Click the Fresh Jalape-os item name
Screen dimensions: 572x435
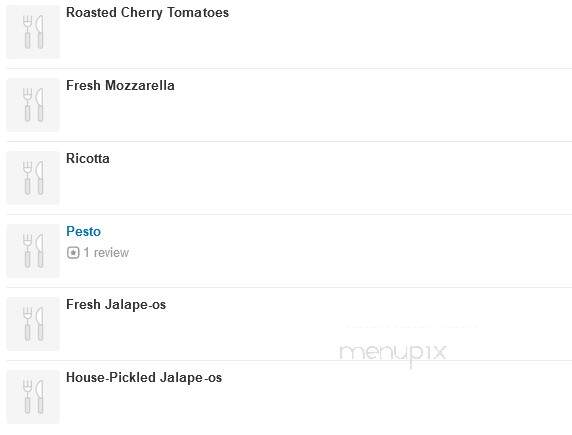coord(116,304)
